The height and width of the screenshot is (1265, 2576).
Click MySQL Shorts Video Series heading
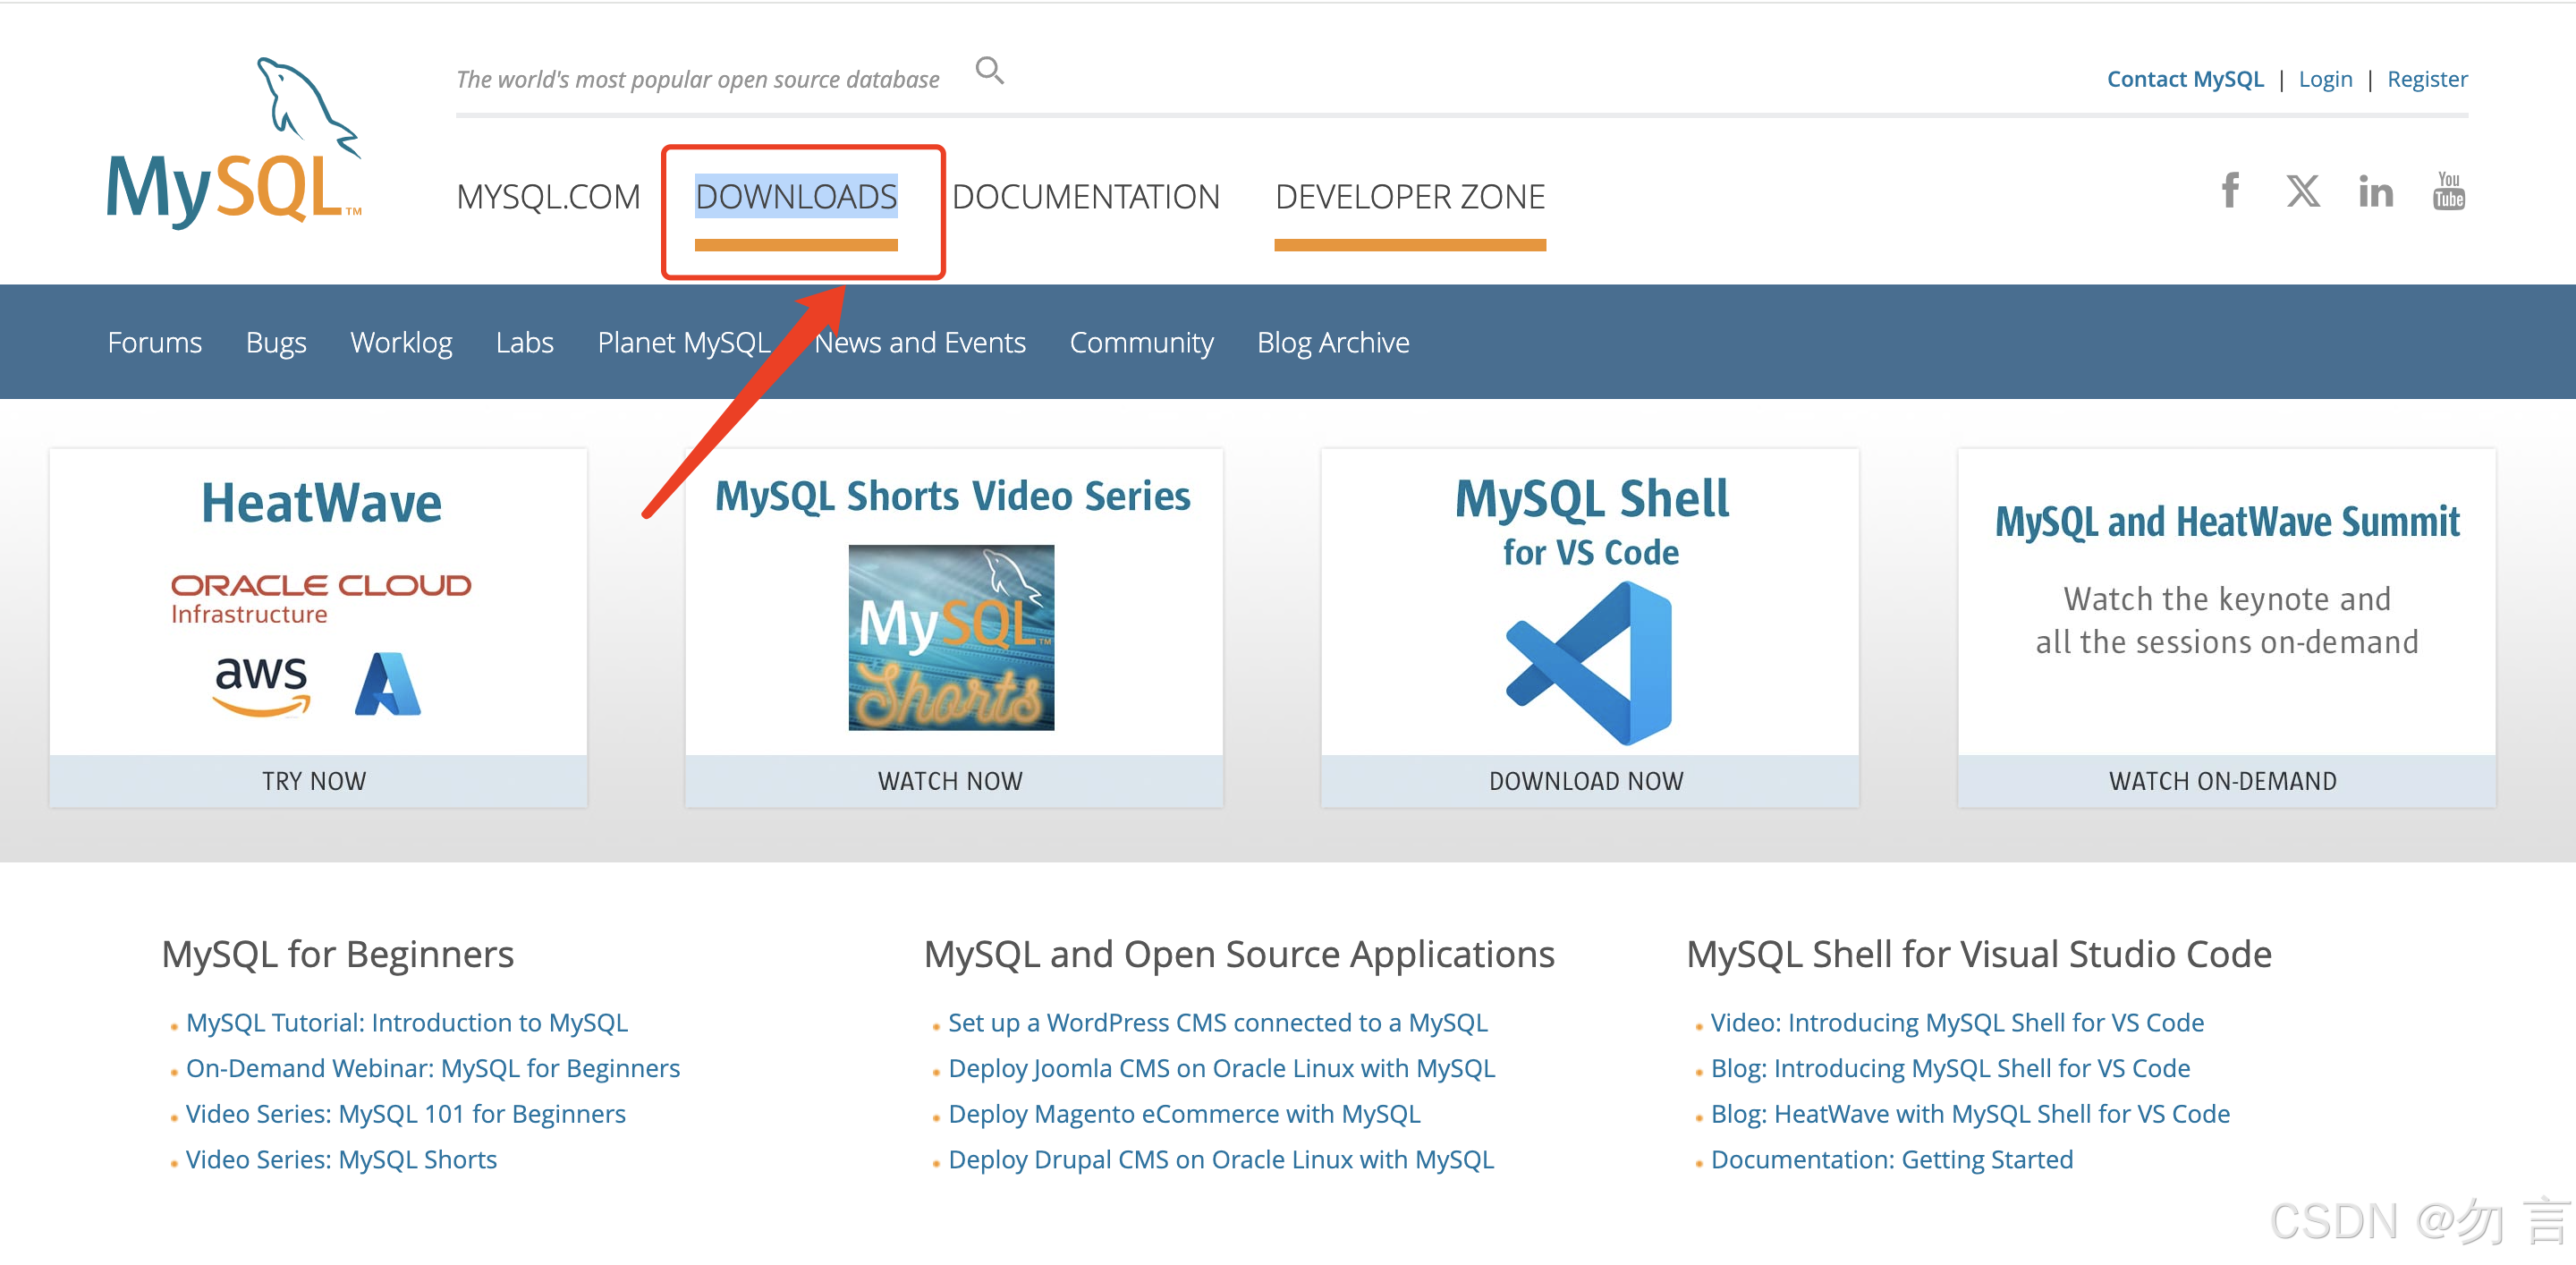(x=953, y=496)
